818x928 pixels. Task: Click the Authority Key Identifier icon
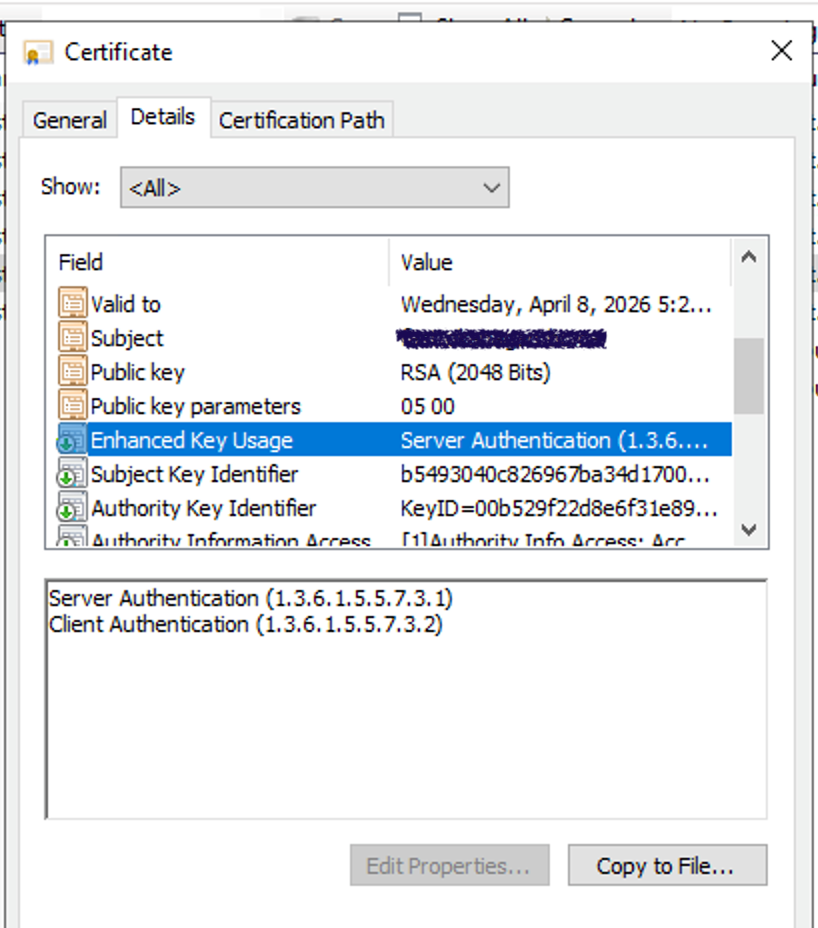pyautogui.click(x=72, y=508)
